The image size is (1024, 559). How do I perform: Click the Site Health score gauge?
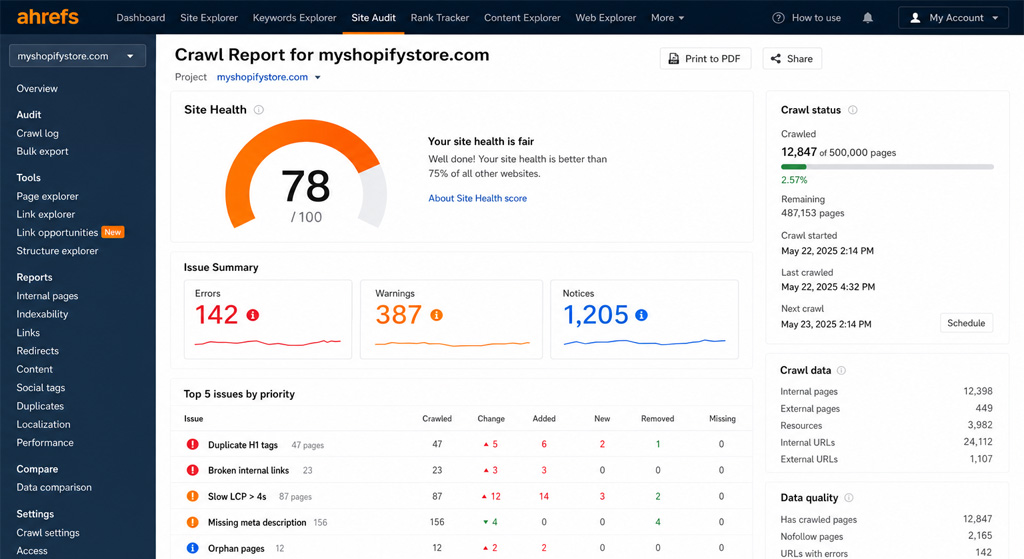pyautogui.click(x=306, y=174)
